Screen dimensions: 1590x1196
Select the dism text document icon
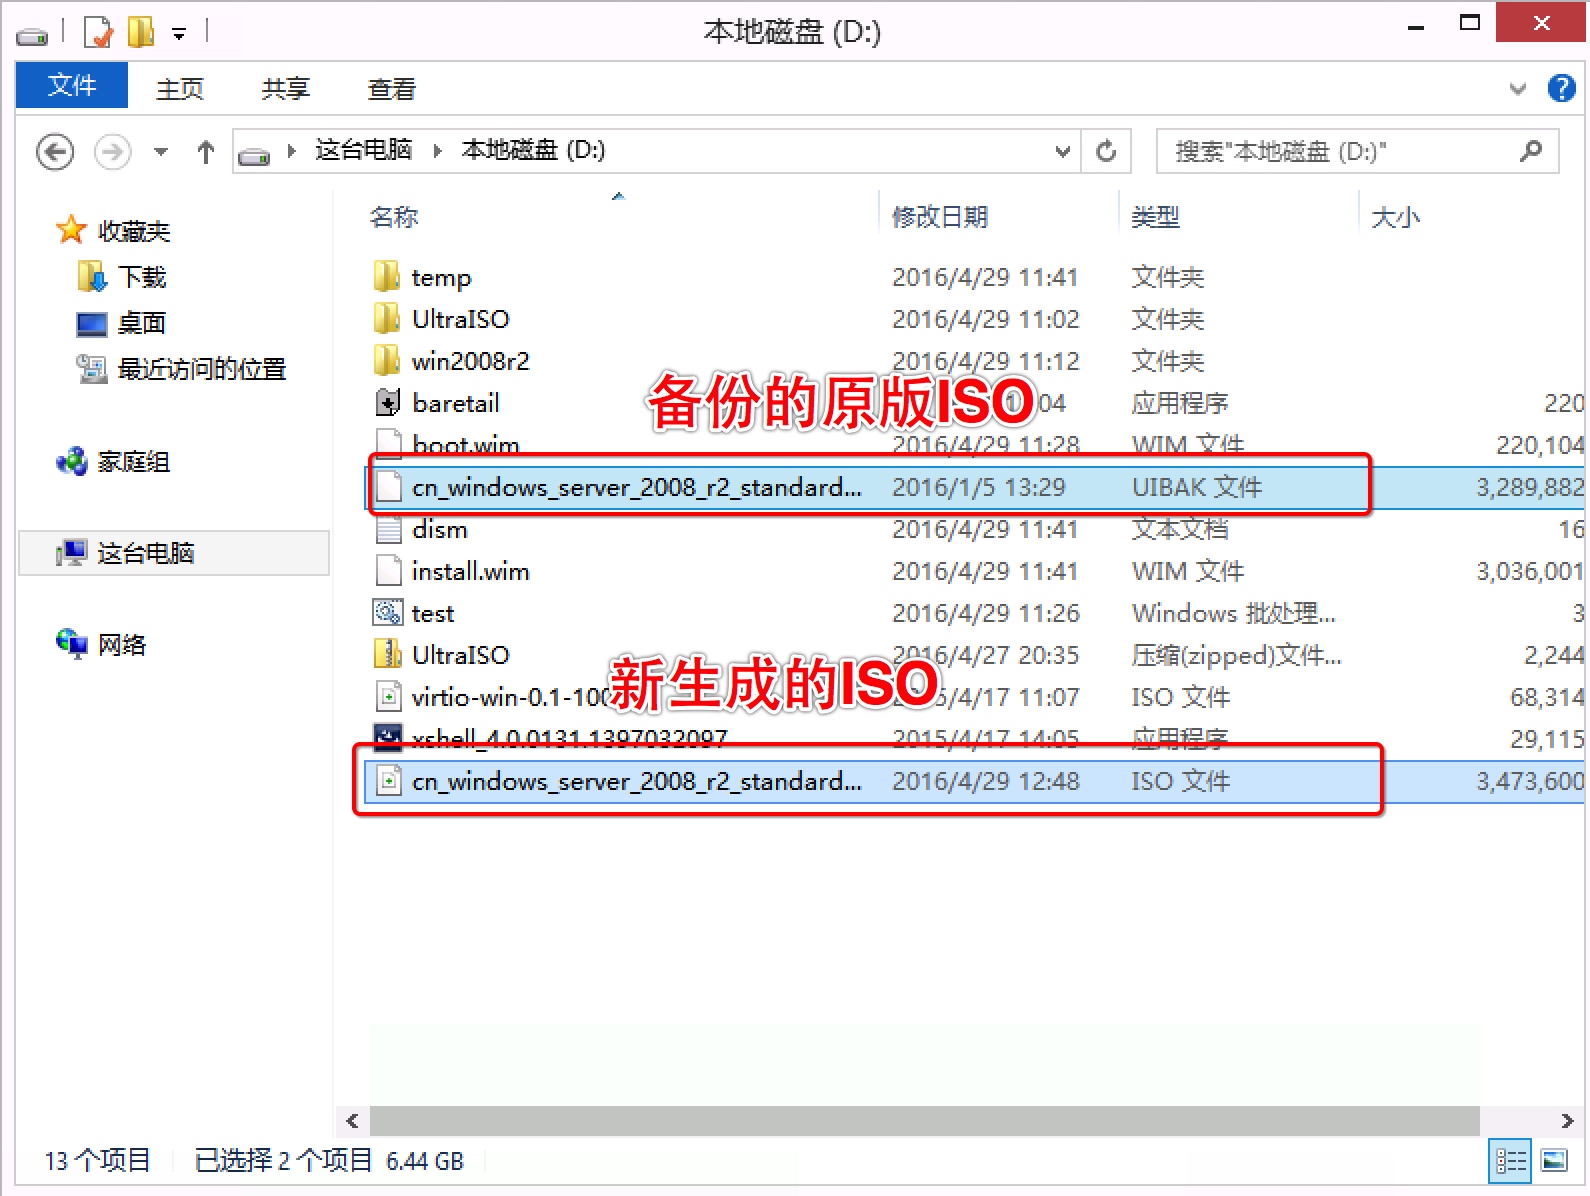click(x=387, y=528)
